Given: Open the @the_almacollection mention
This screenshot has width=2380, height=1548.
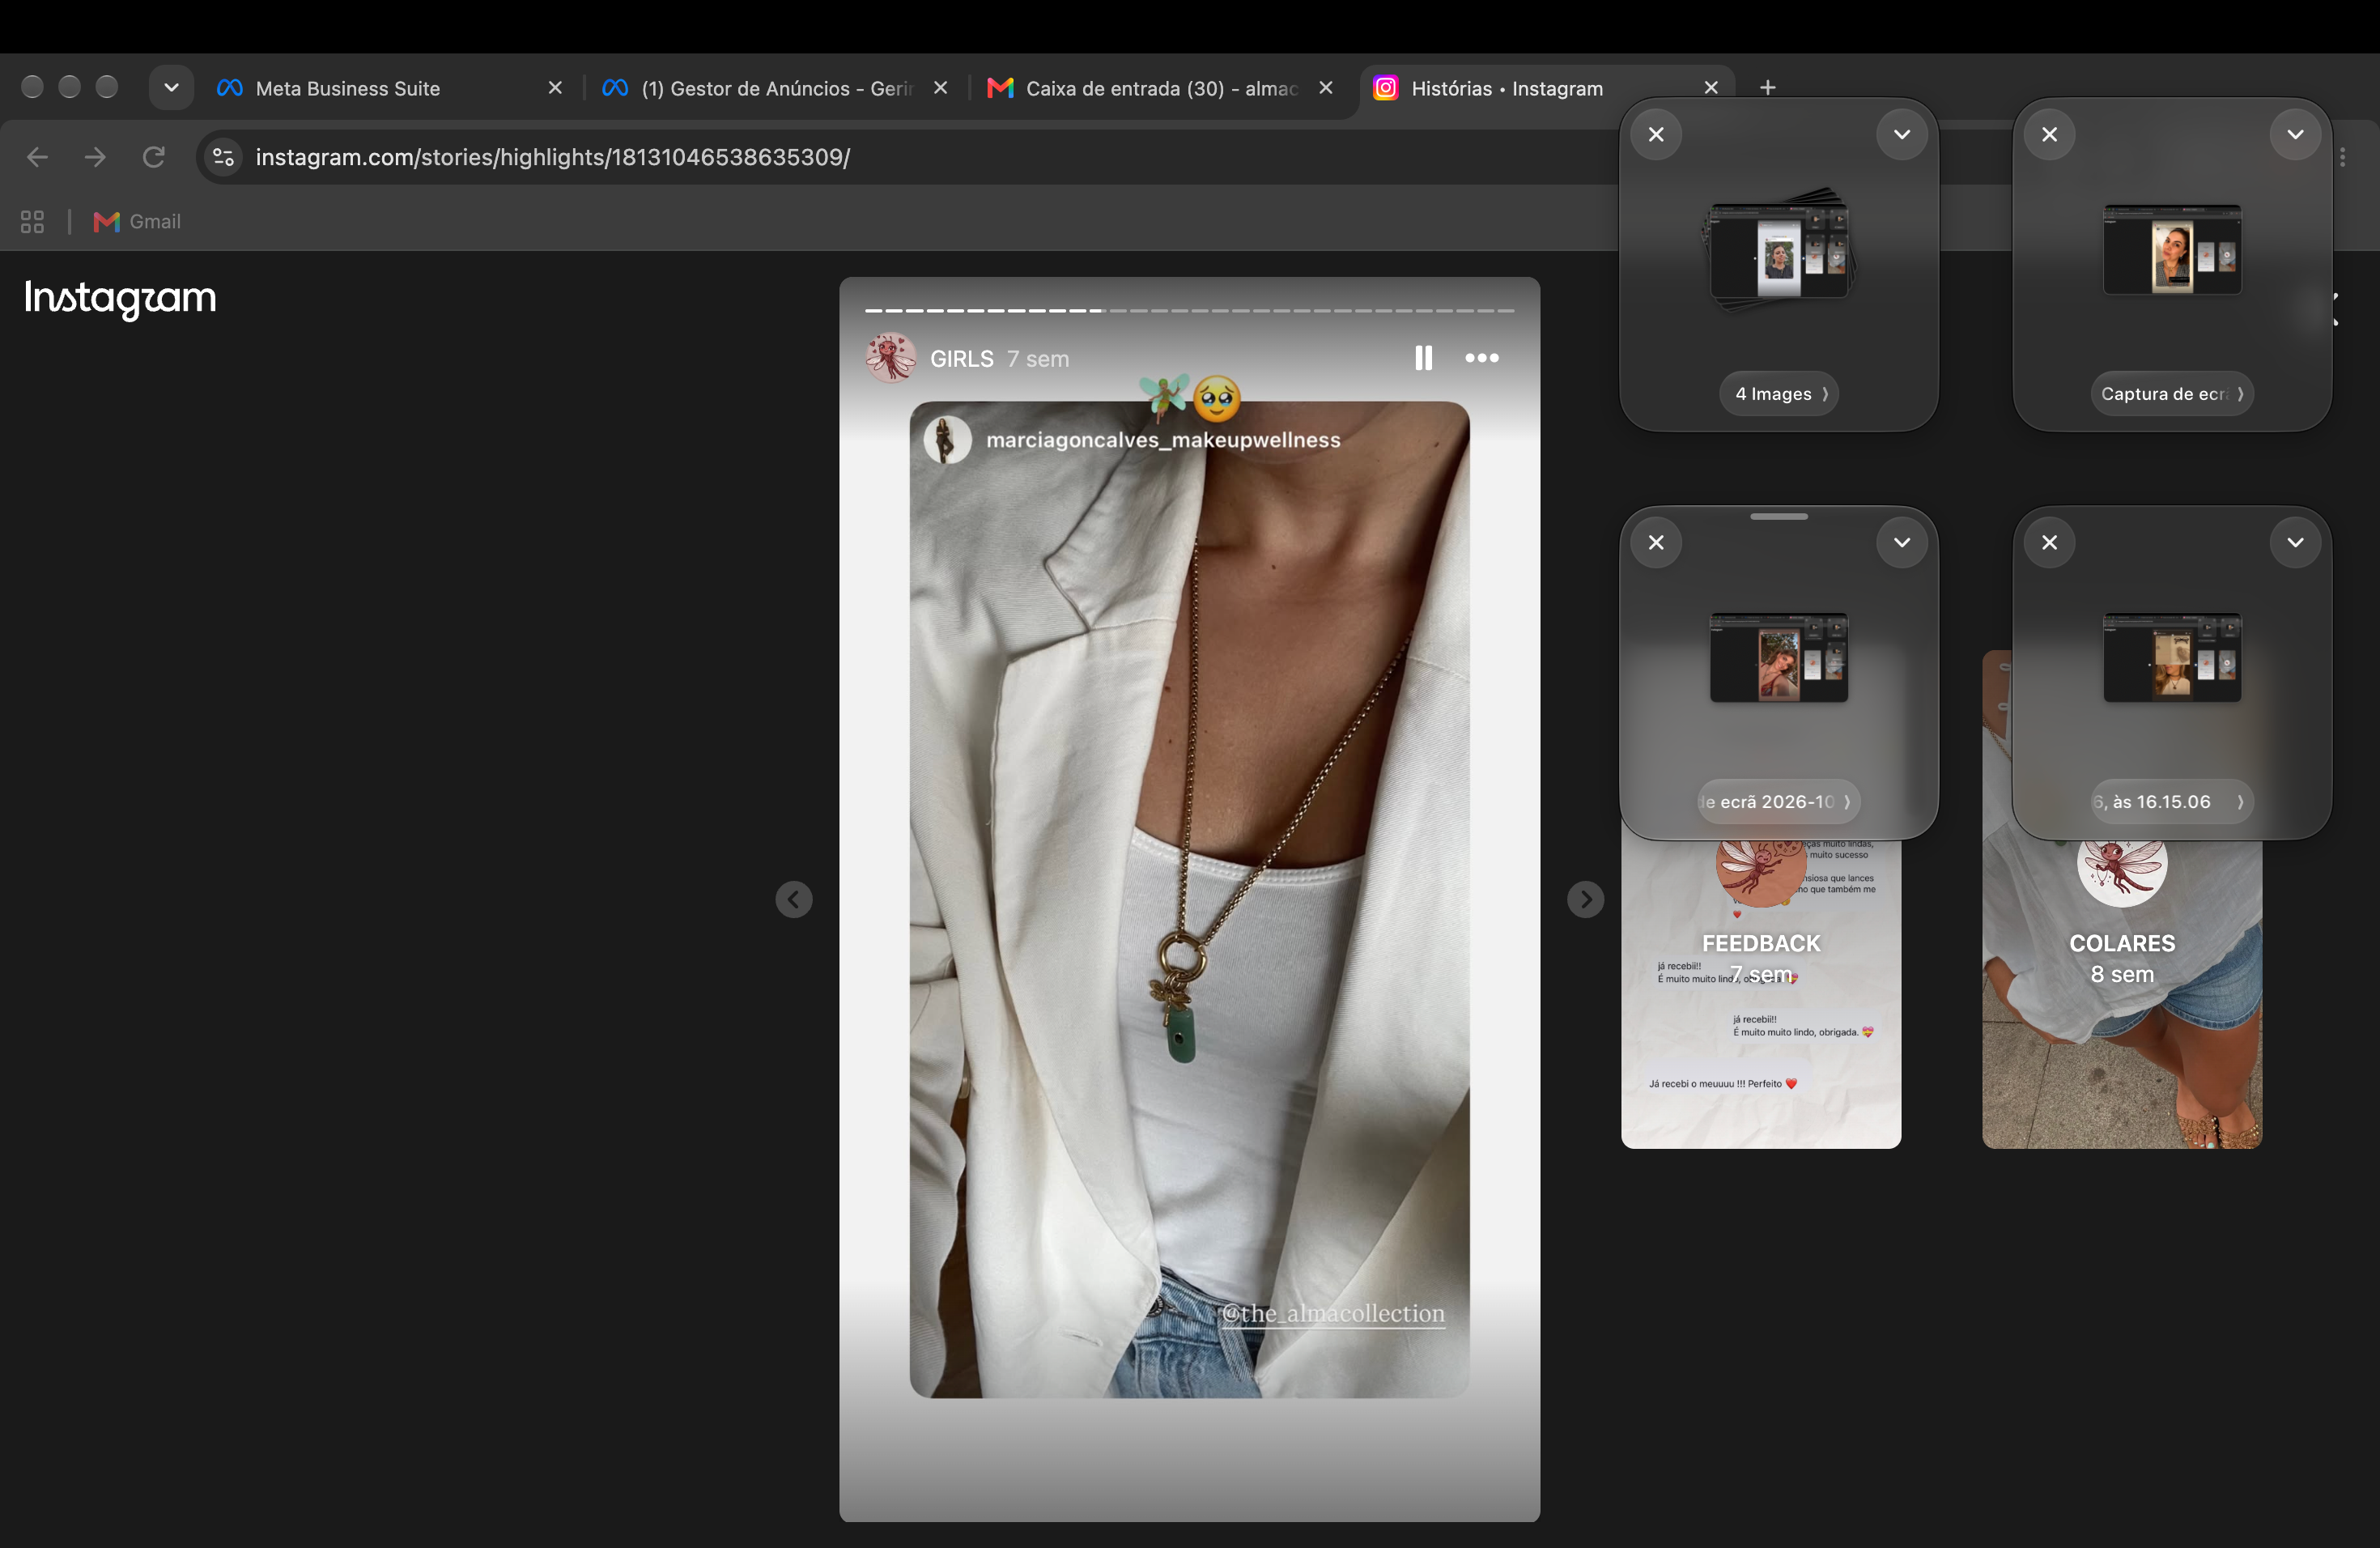Looking at the screenshot, I should tap(1333, 1313).
